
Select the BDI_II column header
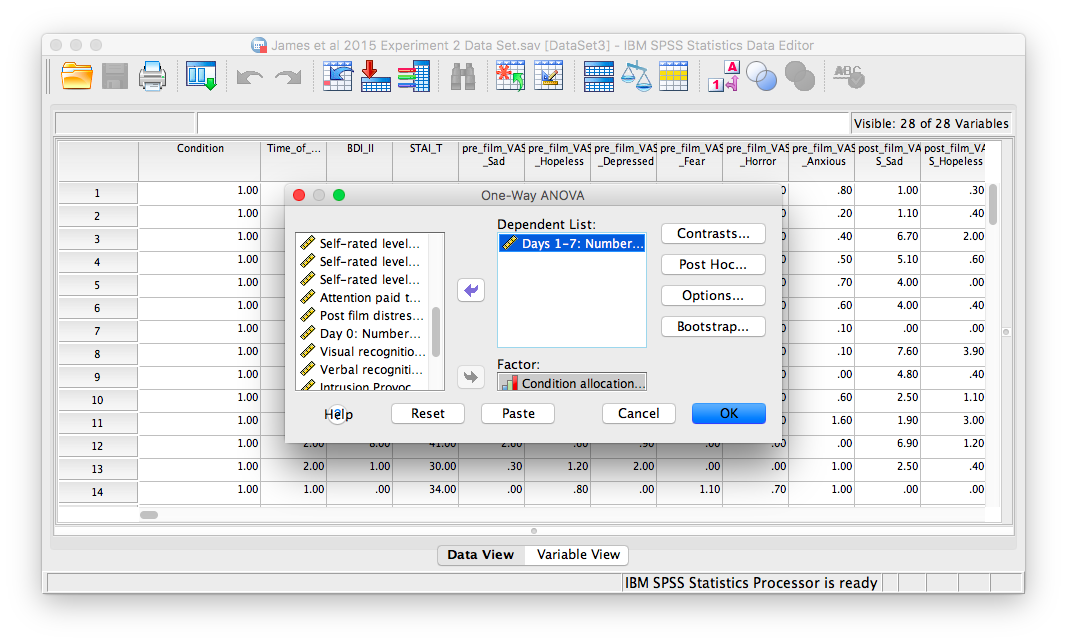coord(360,161)
